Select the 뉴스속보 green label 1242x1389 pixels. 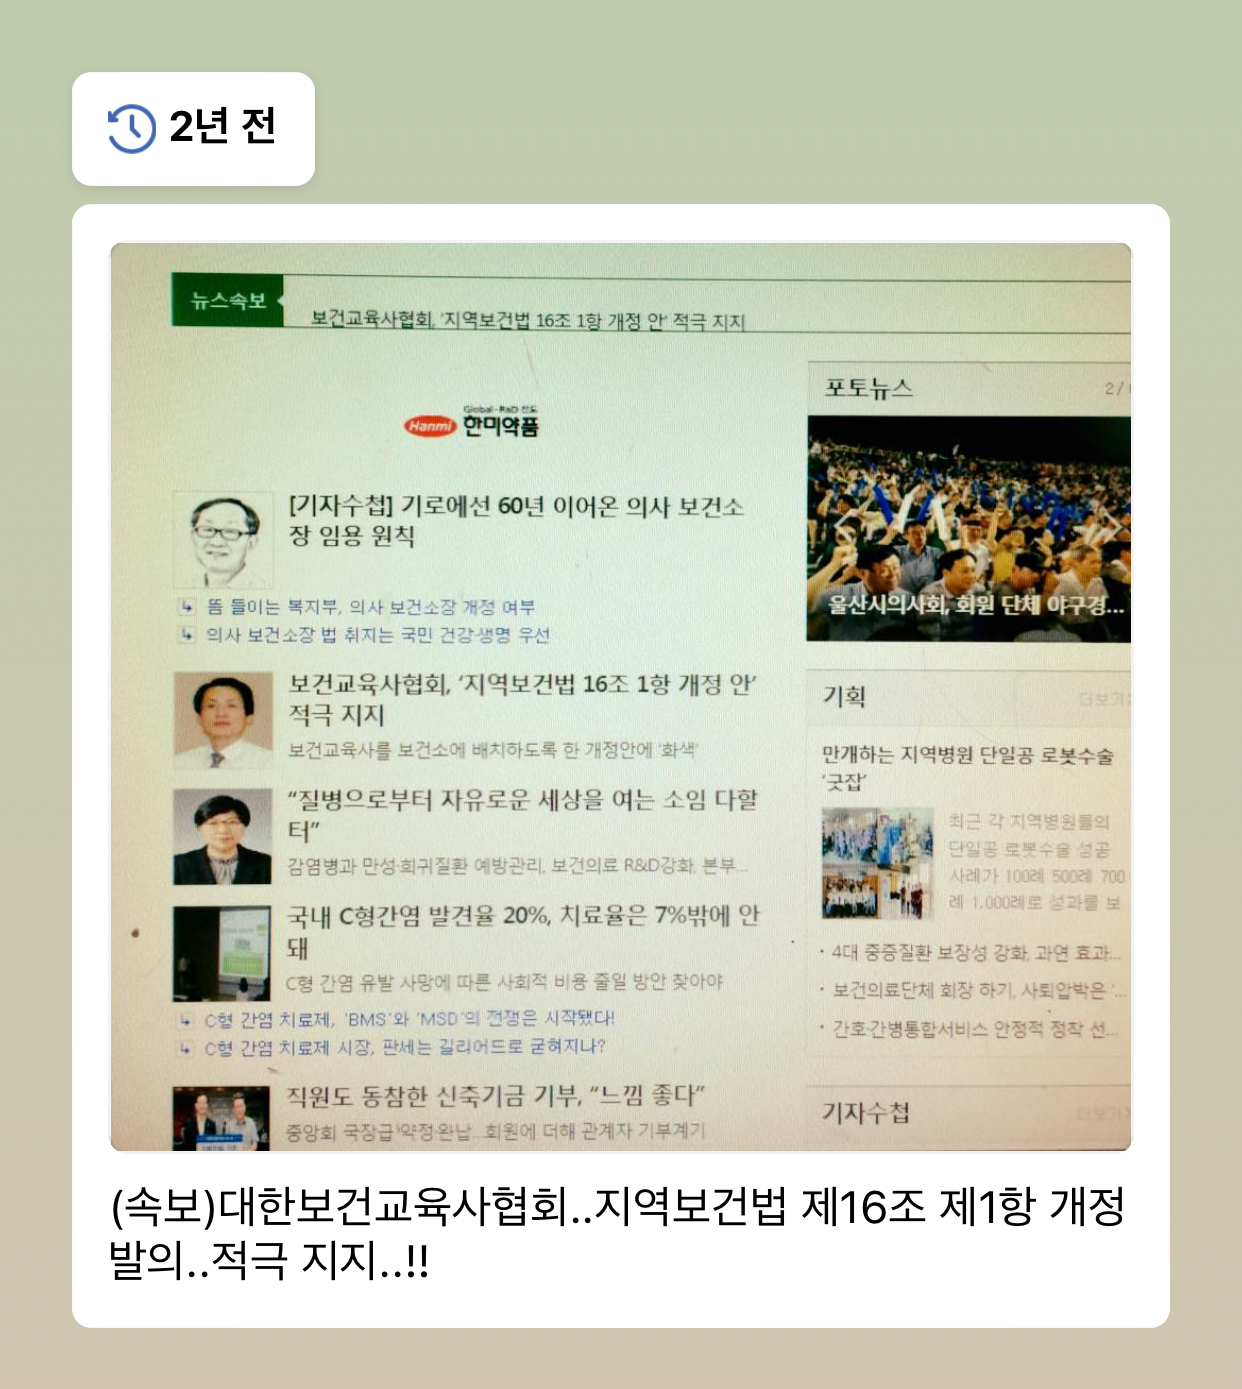coord(227,300)
